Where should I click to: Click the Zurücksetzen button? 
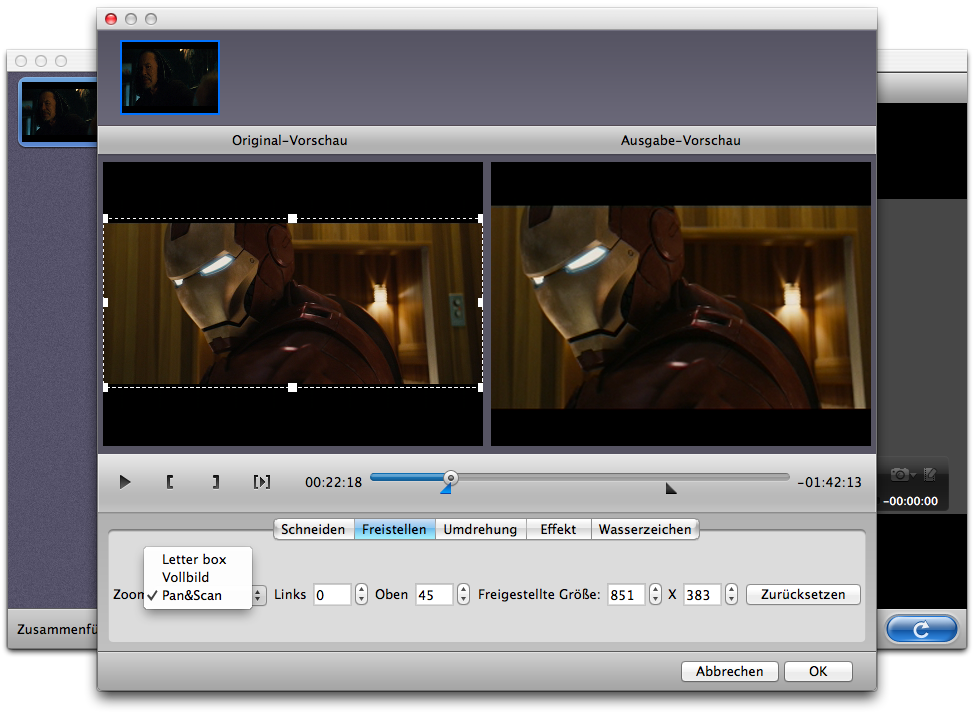coord(803,594)
